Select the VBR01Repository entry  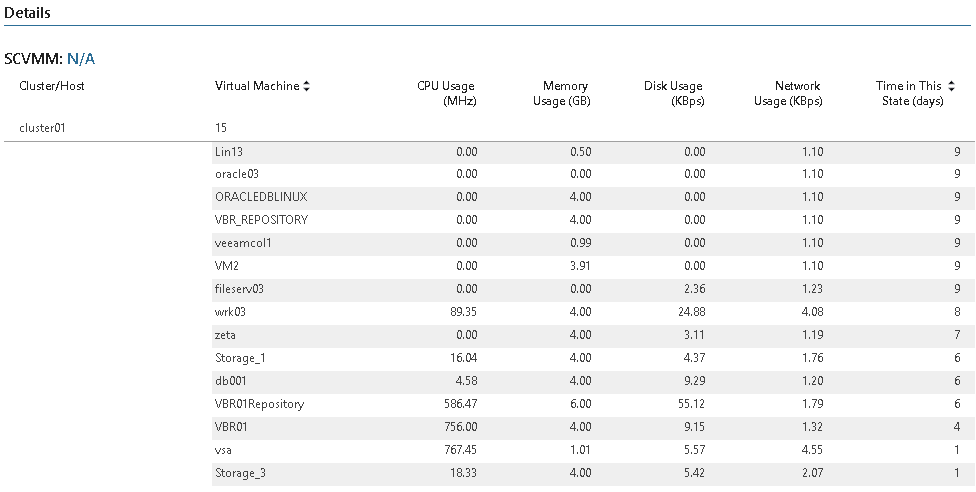click(259, 404)
